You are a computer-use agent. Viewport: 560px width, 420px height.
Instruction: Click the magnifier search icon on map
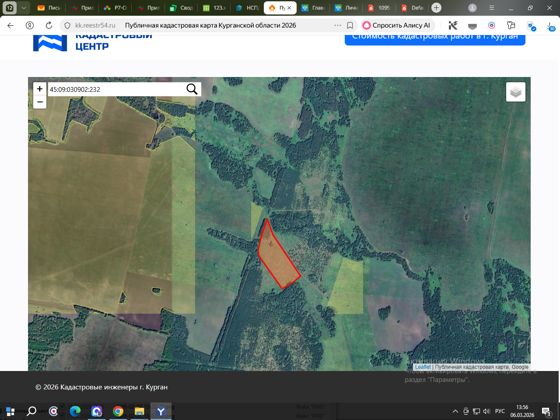pos(192,89)
